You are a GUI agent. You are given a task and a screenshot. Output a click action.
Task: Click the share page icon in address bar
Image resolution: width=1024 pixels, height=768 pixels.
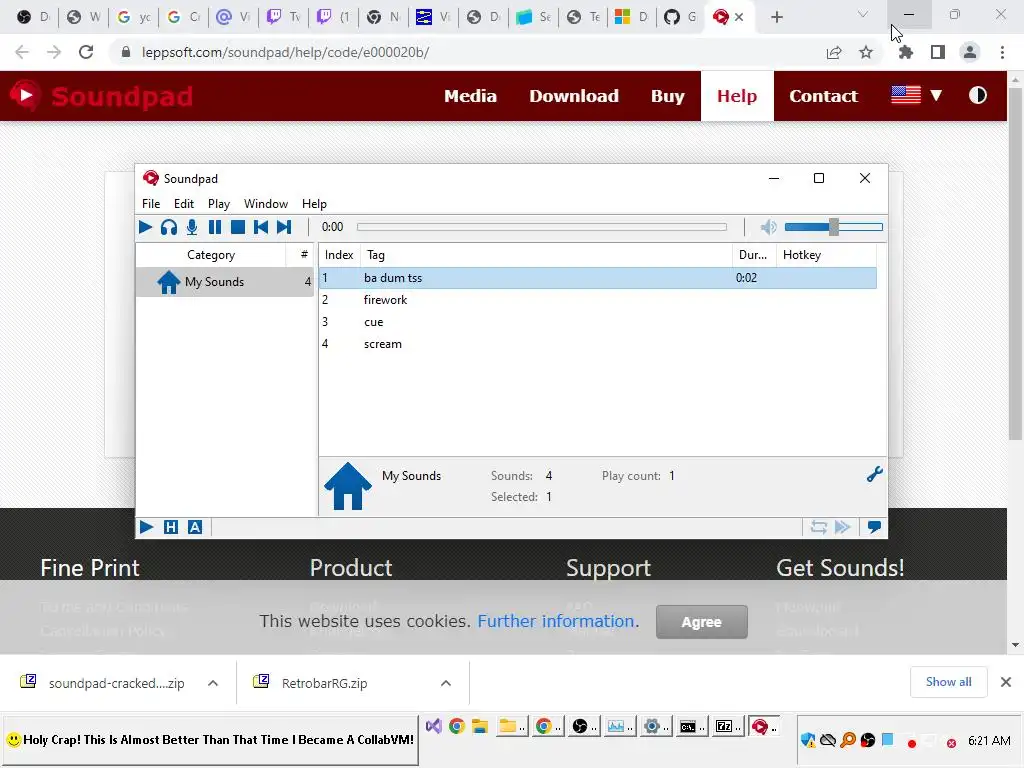pyautogui.click(x=834, y=52)
